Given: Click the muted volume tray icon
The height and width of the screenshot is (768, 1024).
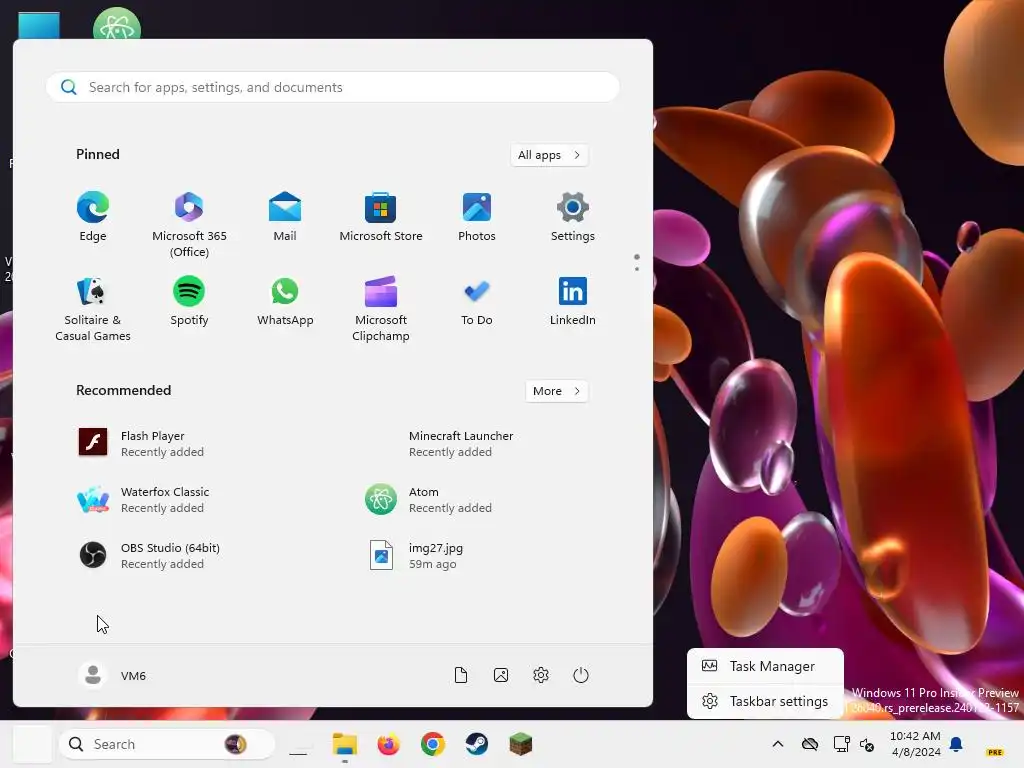Looking at the screenshot, I should (x=867, y=744).
